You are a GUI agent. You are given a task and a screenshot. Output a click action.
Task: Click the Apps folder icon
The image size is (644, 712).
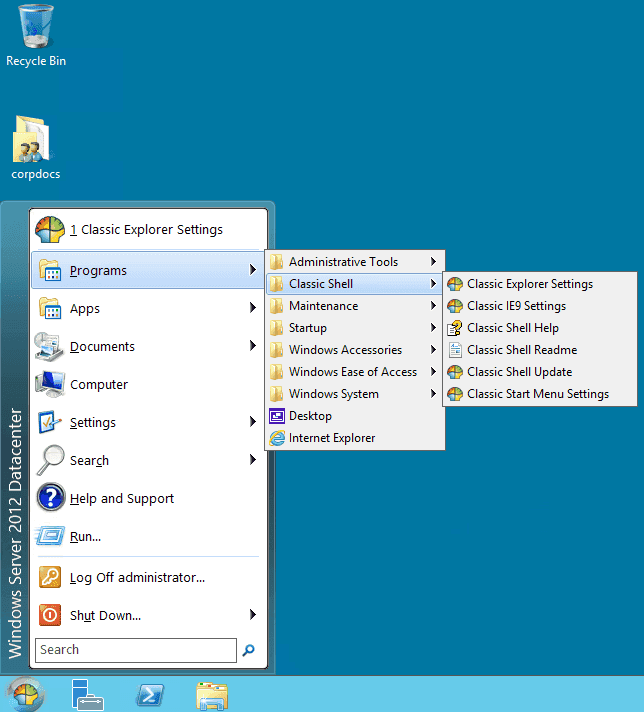50,308
